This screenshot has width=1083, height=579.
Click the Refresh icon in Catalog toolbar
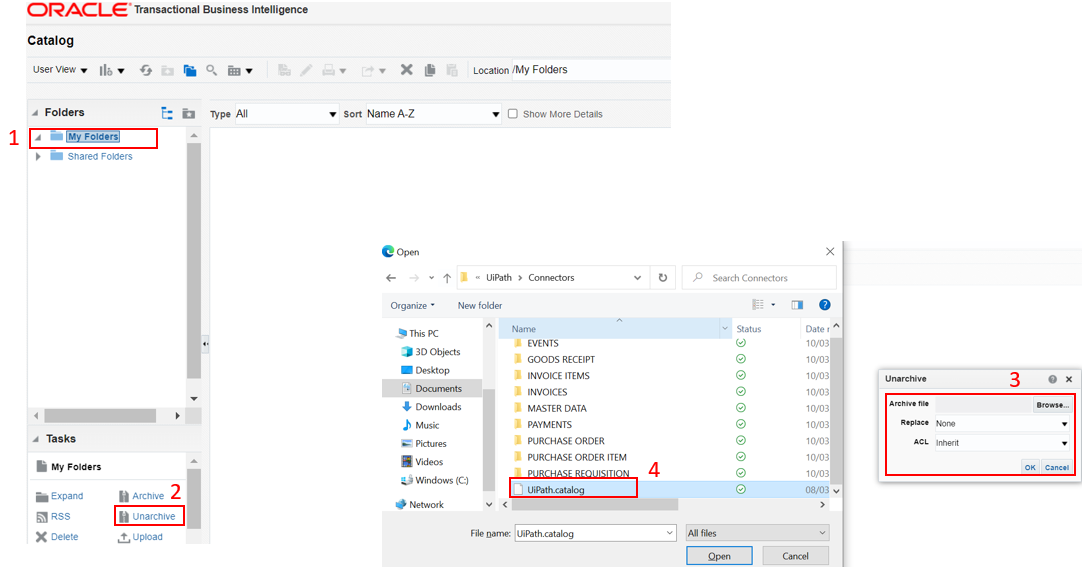tap(146, 70)
